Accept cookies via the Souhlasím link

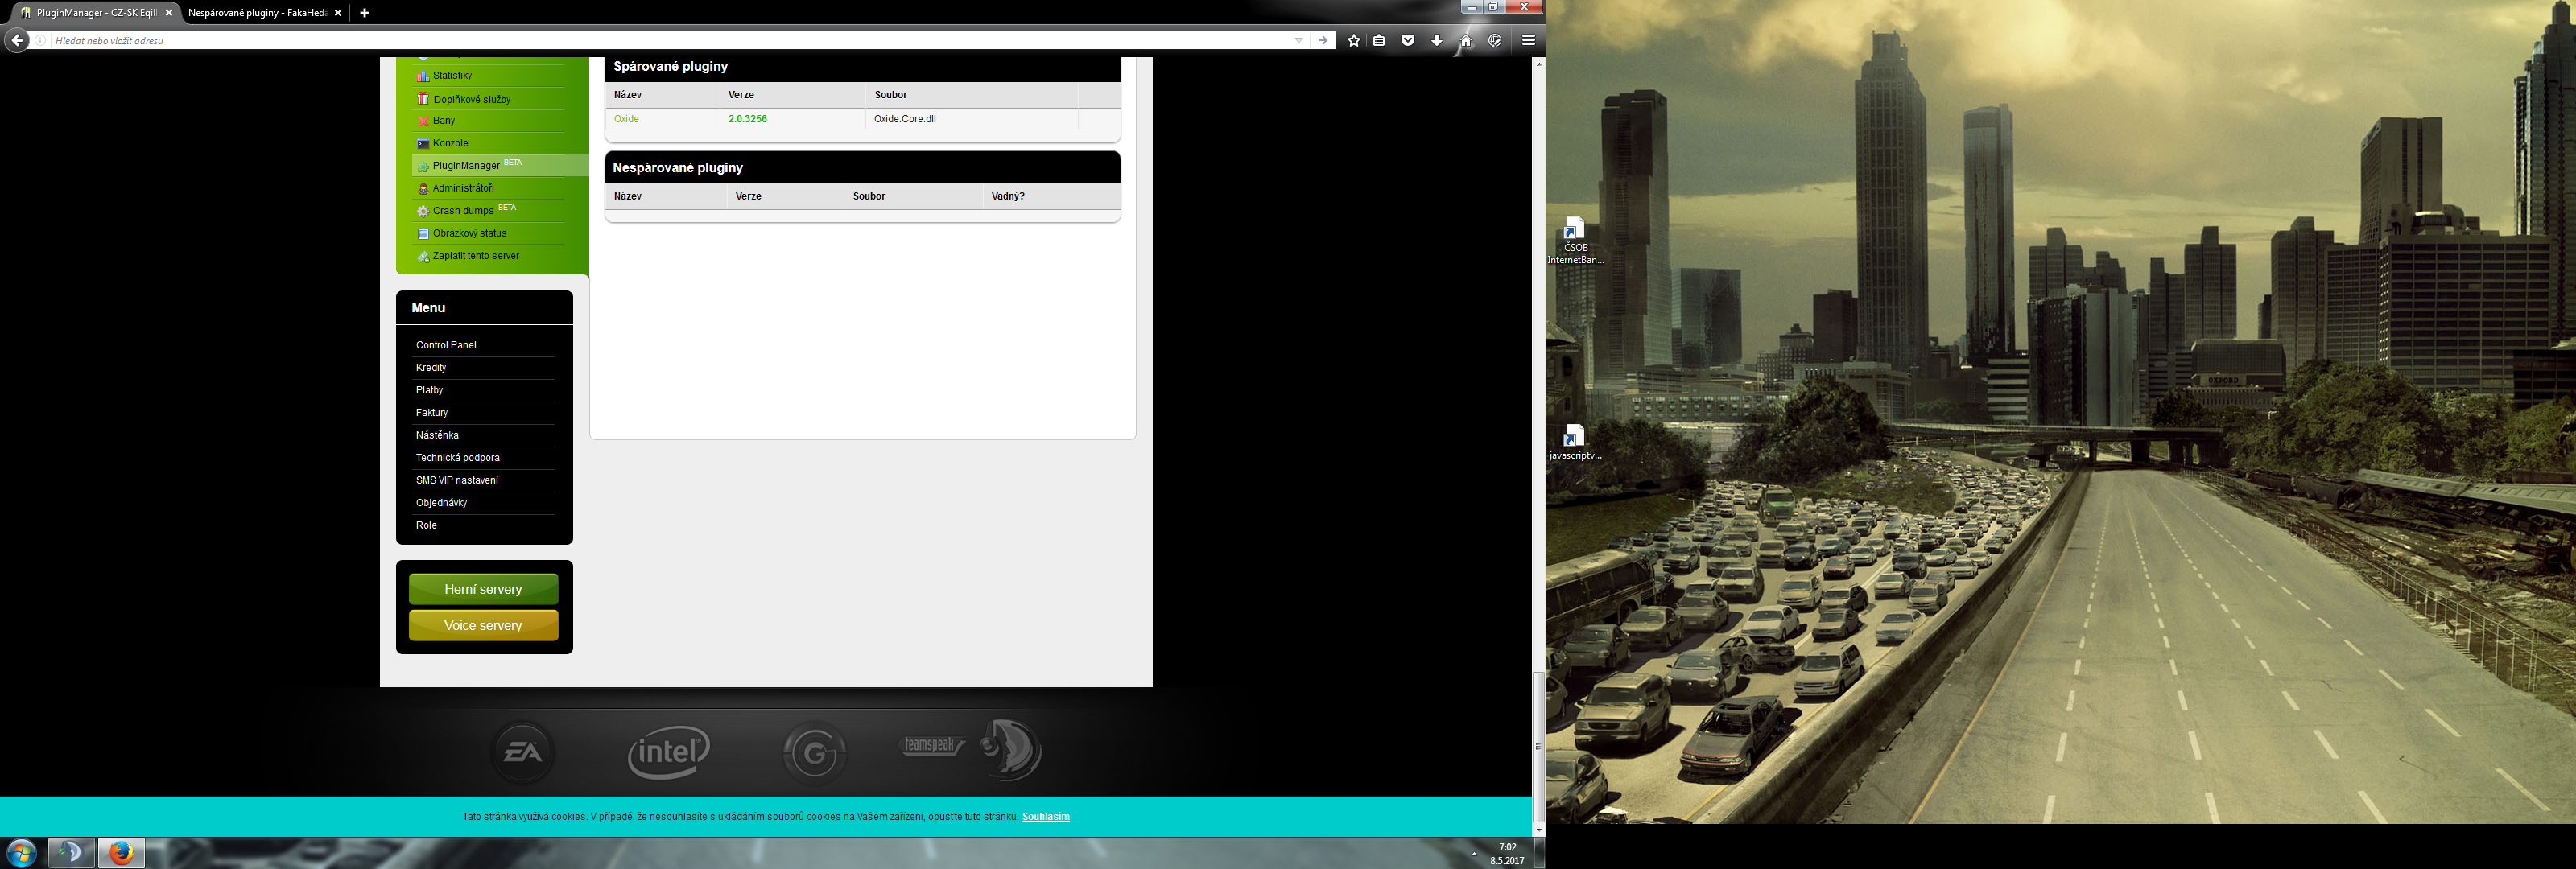click(1046, 817)
